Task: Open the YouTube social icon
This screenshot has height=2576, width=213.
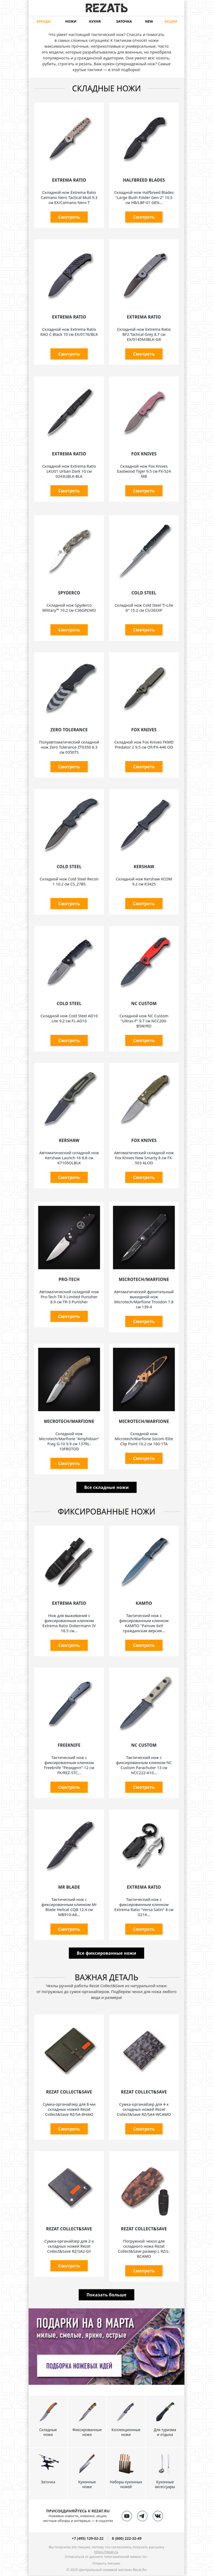Action: click(x=127, y=2516)
